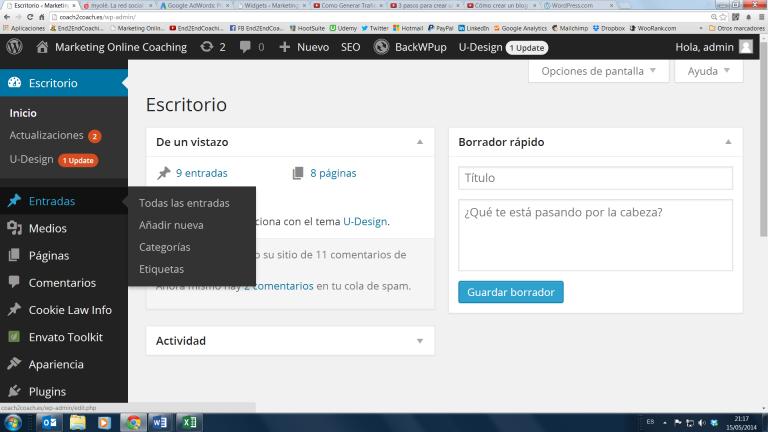Switch to the WordPress.com browser tab
The width and height of the screenshot is (768, 432).
tap(578, 5)
